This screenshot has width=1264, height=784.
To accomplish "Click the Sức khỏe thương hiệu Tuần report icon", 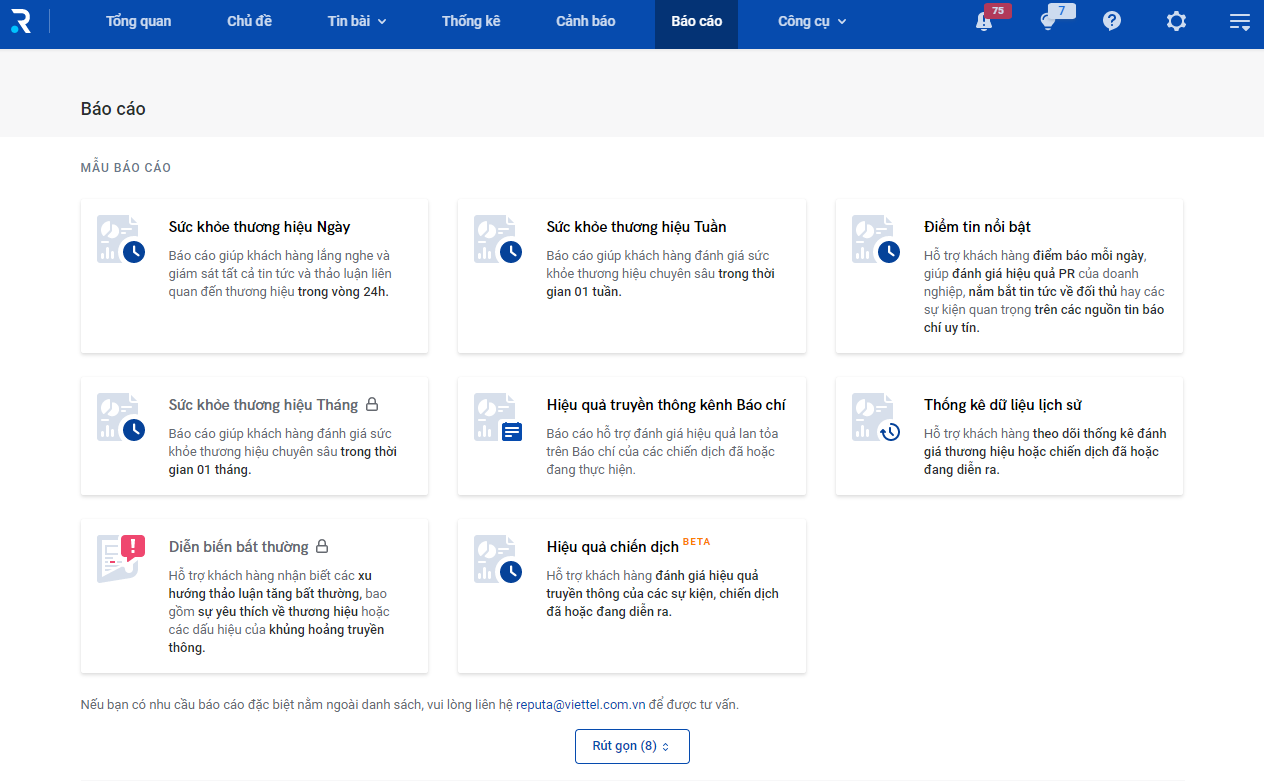I will coord(498,240).
